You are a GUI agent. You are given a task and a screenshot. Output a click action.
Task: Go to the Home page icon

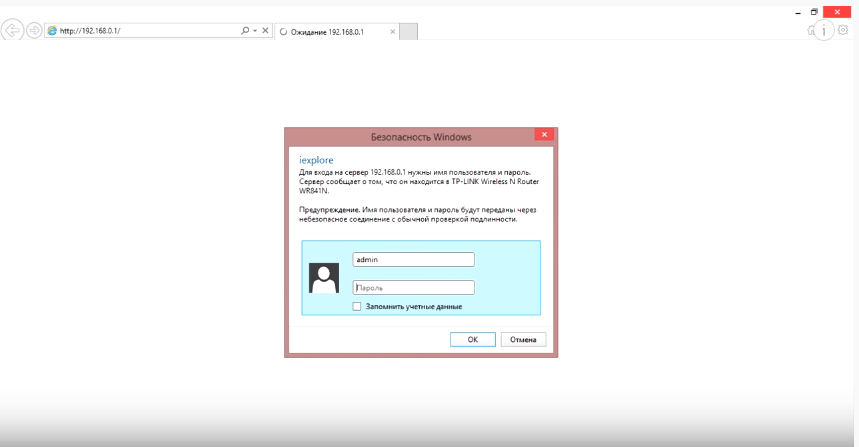pyautogui.click(x=812, y=31)
